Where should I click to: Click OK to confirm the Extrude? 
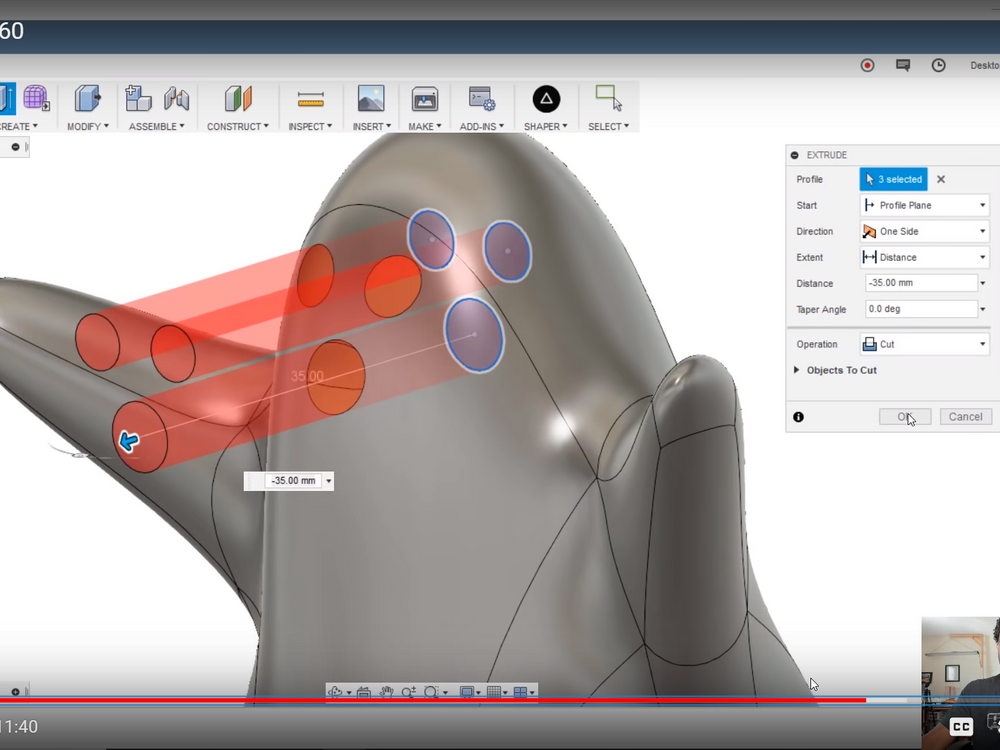click(904, 416)
